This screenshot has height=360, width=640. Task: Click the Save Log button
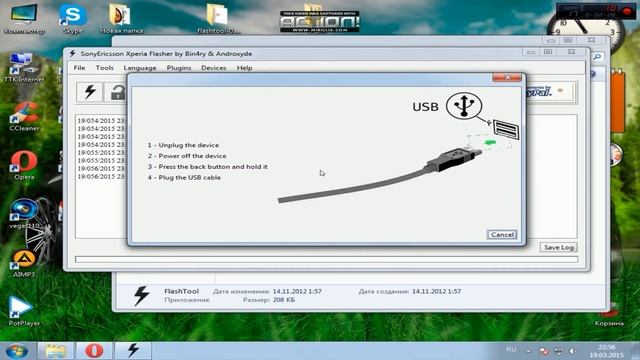558,247
